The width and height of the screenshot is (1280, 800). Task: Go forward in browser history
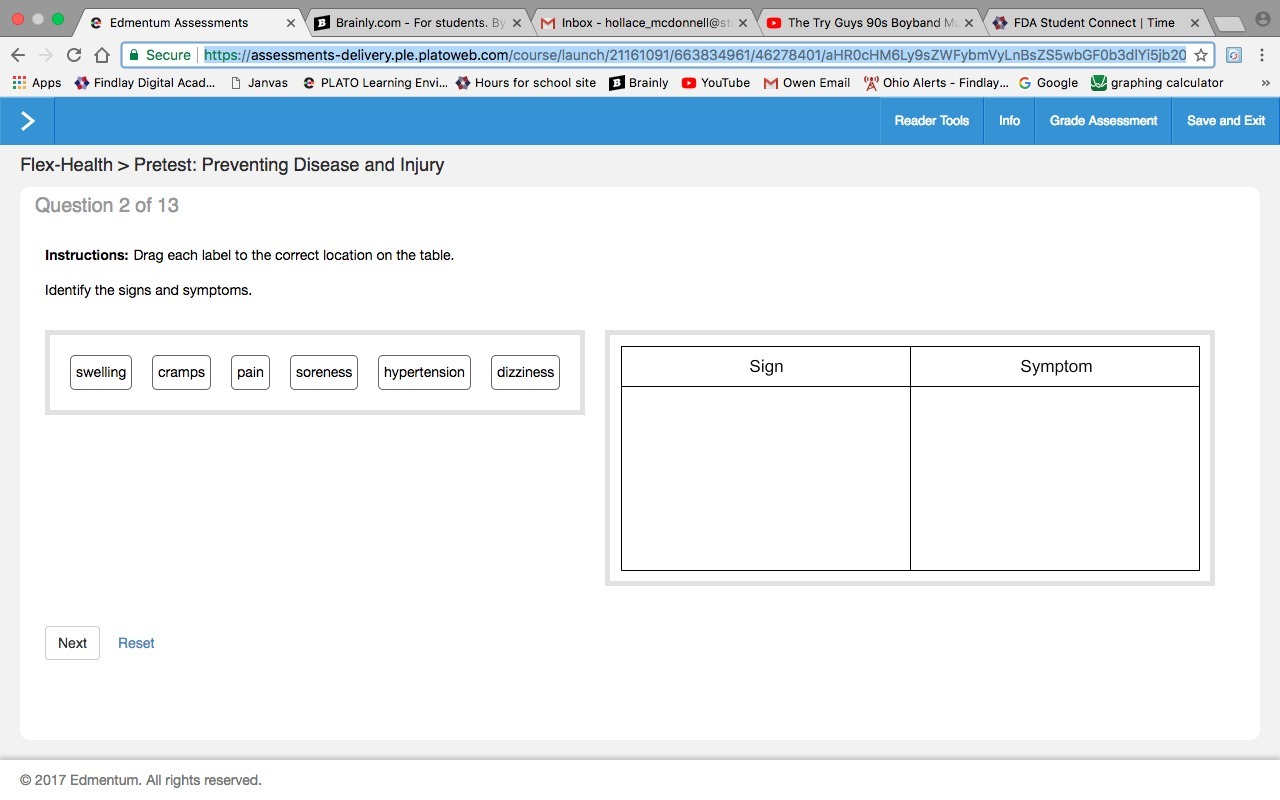[46, 55]
